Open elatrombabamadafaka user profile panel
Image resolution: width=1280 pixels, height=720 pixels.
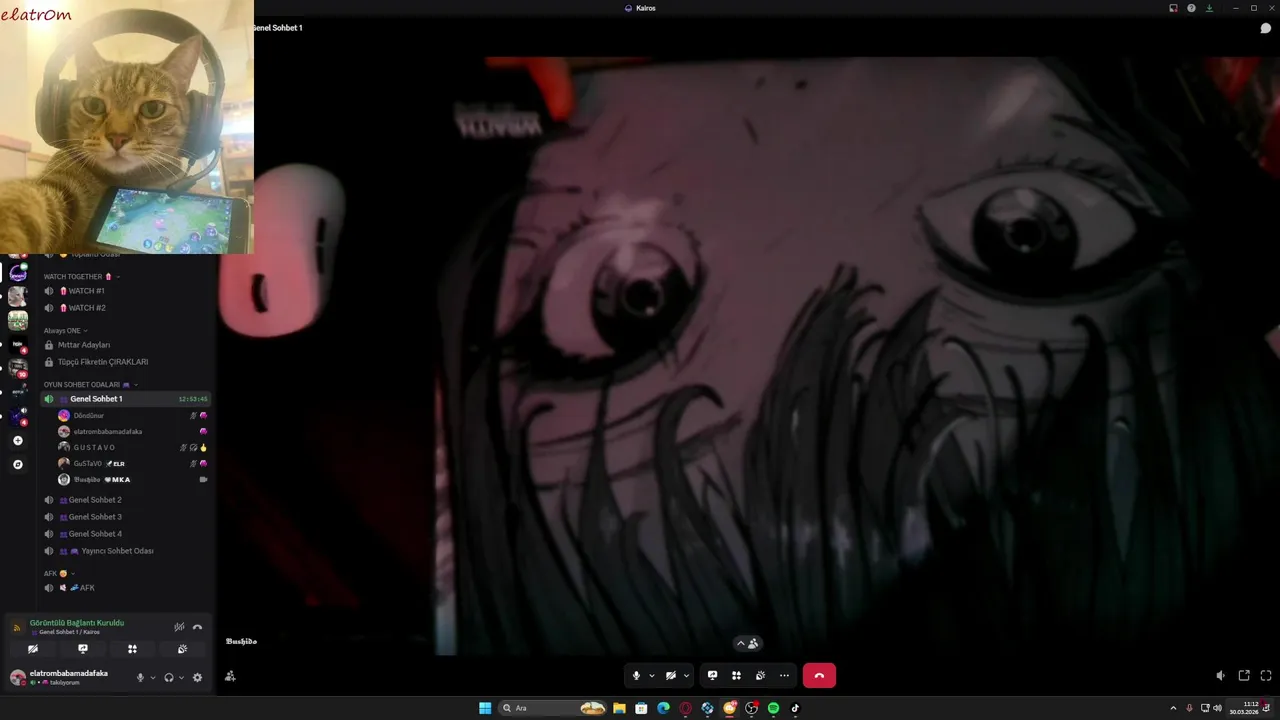click(68, 677)
